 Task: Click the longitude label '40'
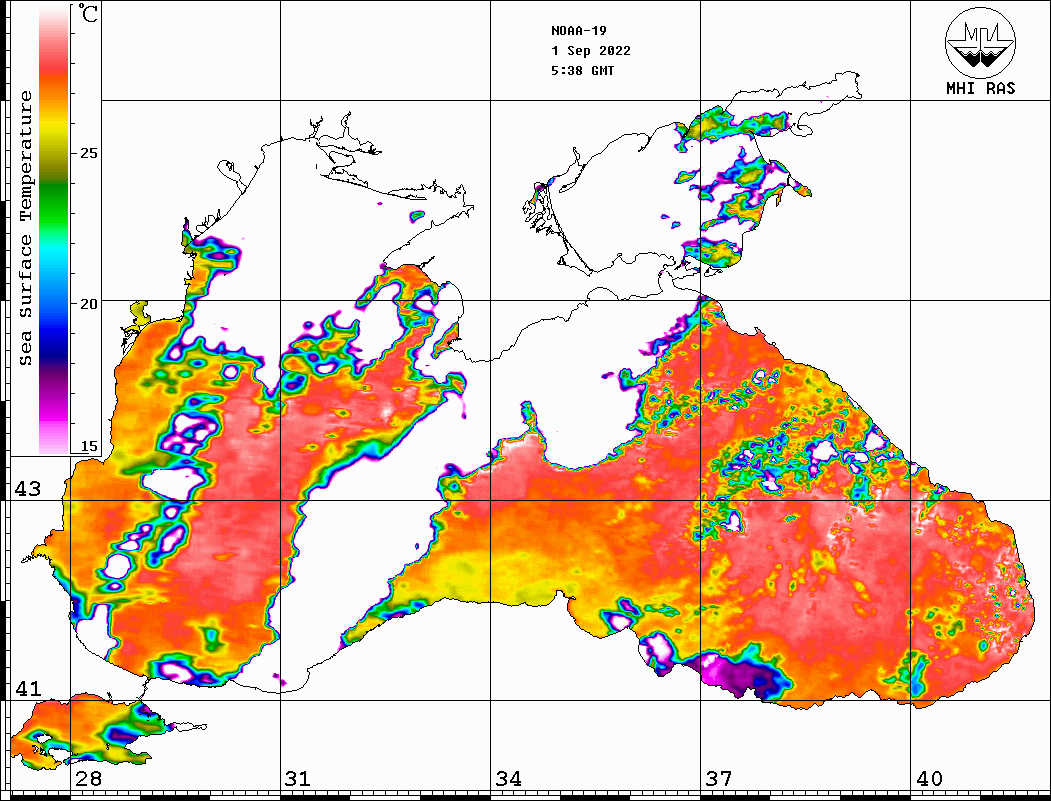pos(929,778)
